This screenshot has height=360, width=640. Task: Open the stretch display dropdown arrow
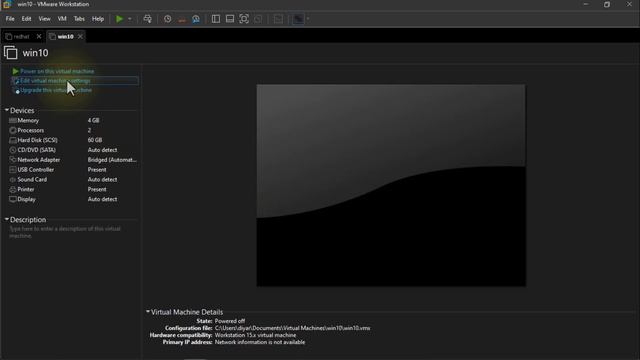coord(308,19)
